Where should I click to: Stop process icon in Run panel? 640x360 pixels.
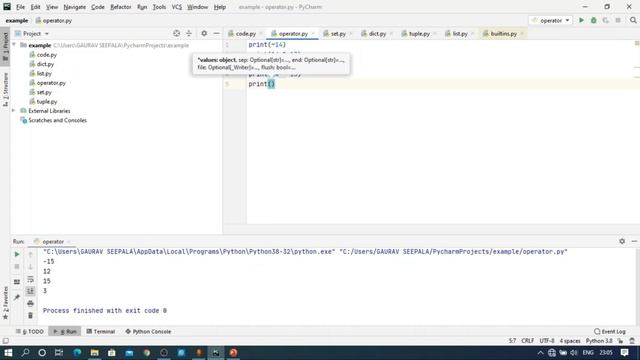17,267
